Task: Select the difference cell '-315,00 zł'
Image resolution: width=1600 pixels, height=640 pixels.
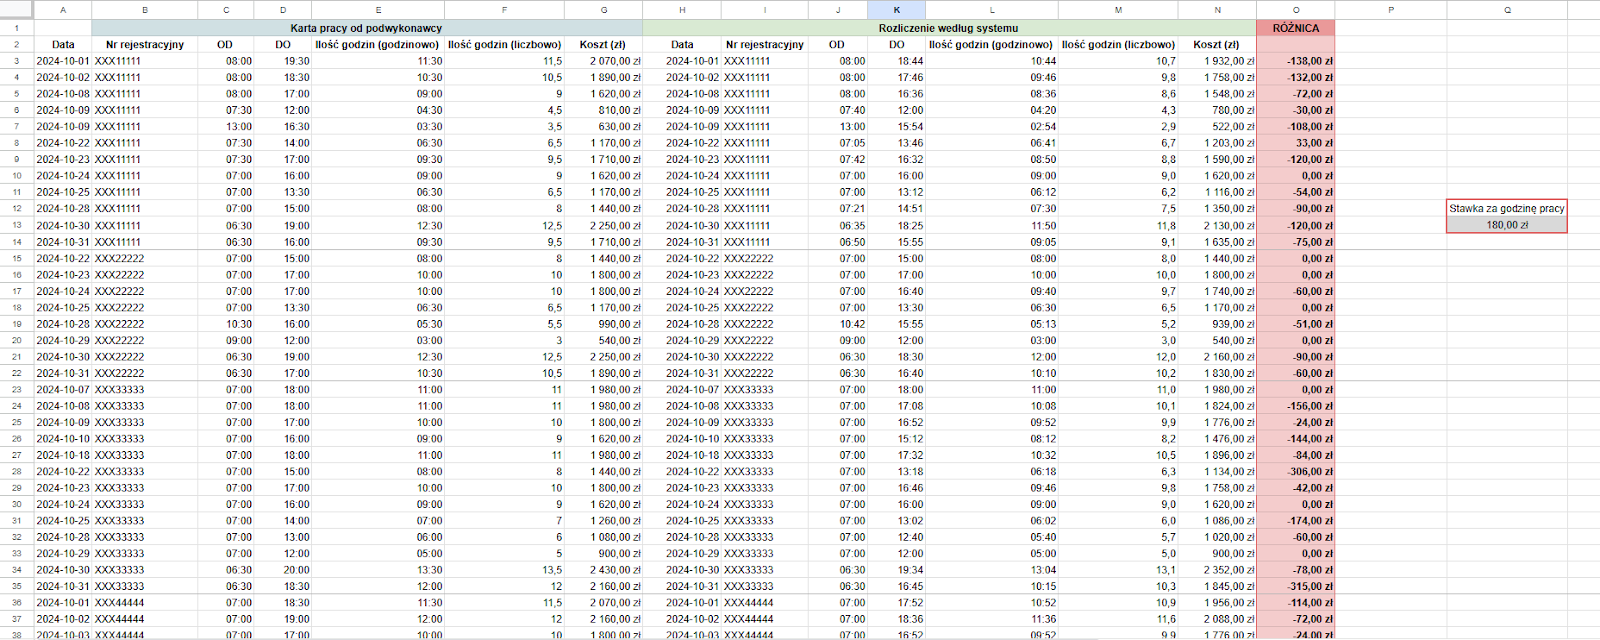Action: click(x=1296, y=586)
